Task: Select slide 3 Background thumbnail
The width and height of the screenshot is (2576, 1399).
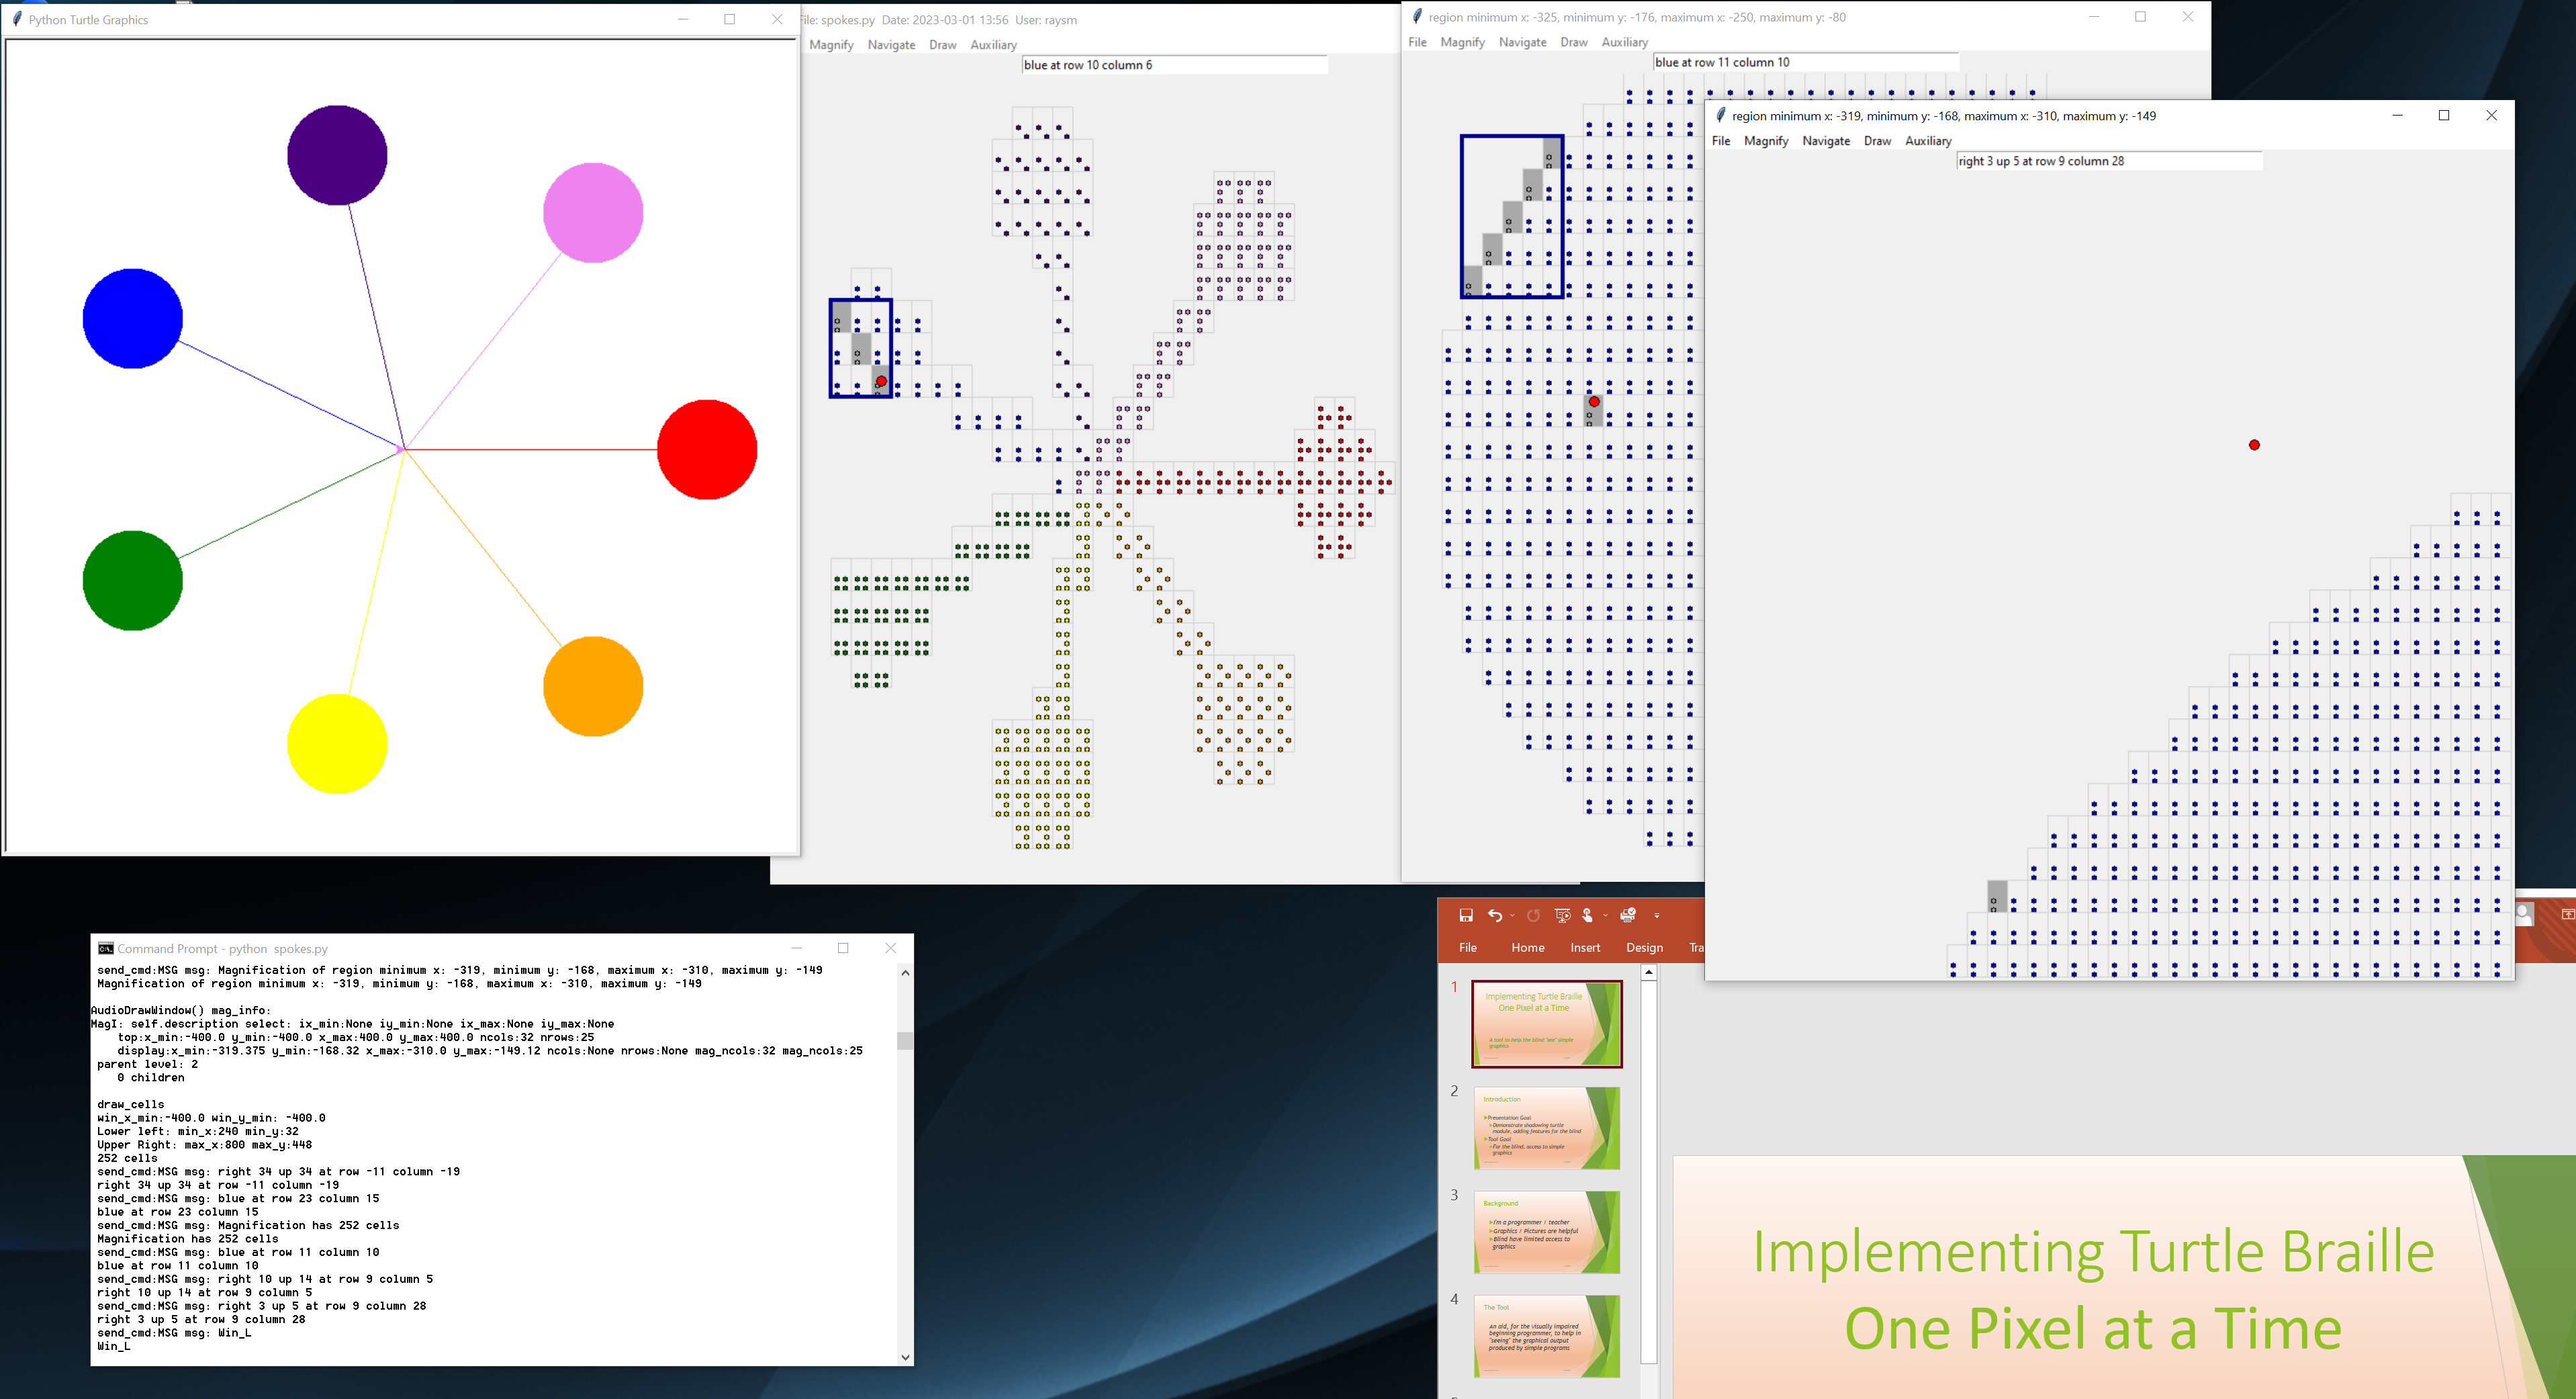Action: 1546,1232
